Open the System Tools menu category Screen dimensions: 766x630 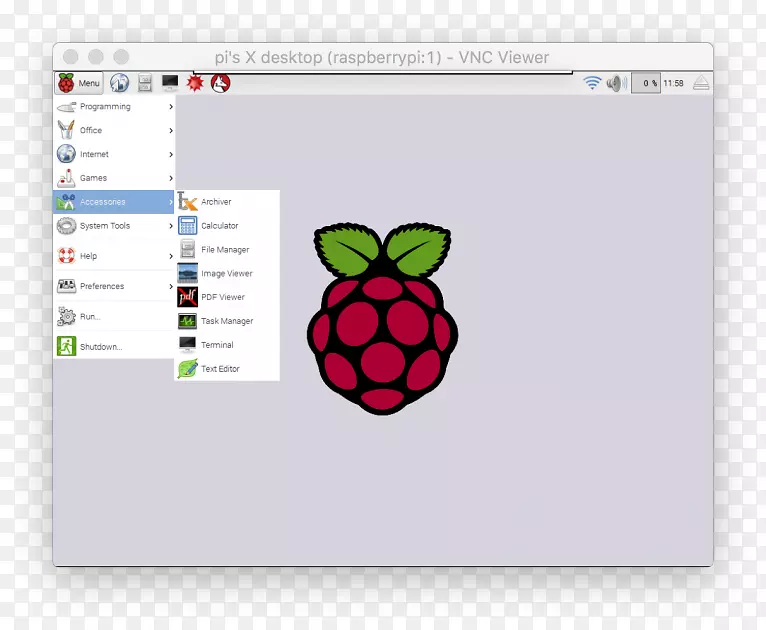pyautogui.click(x=114, y=226)
